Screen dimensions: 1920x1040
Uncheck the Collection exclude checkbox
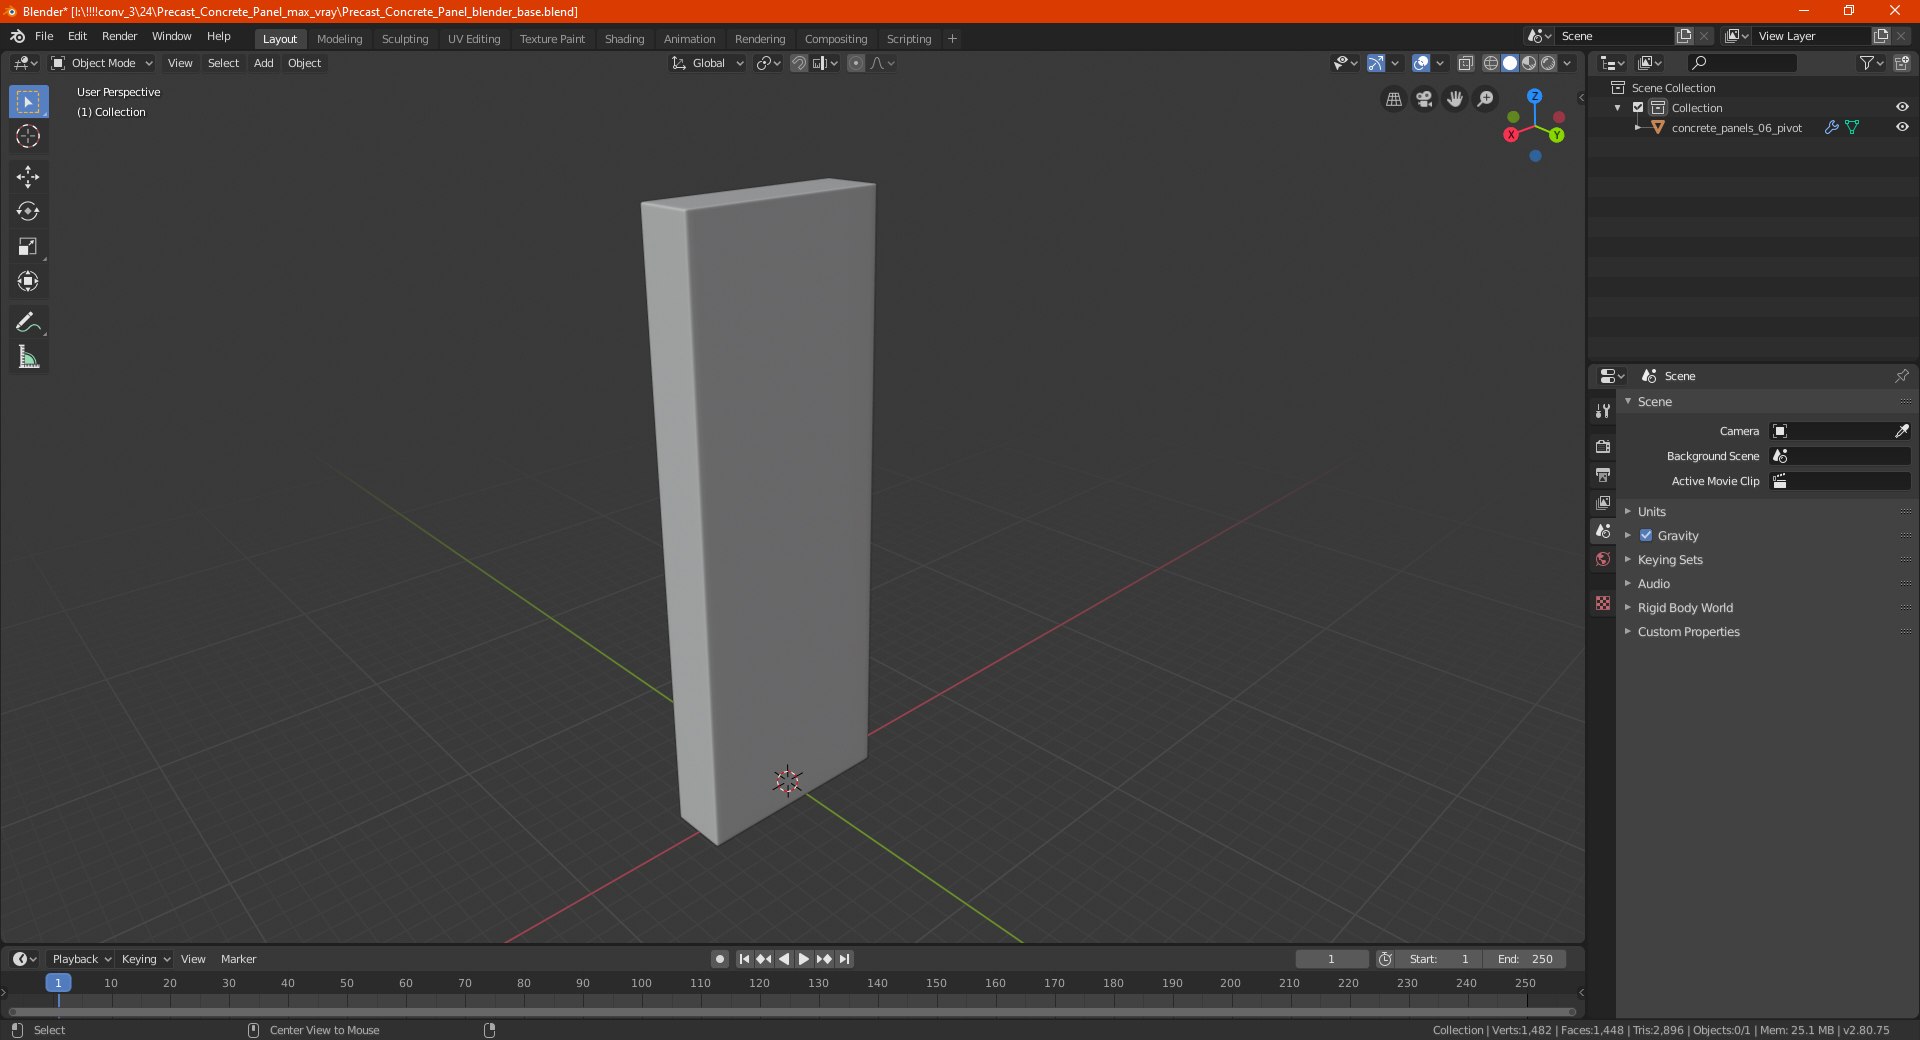(1638, 108)
